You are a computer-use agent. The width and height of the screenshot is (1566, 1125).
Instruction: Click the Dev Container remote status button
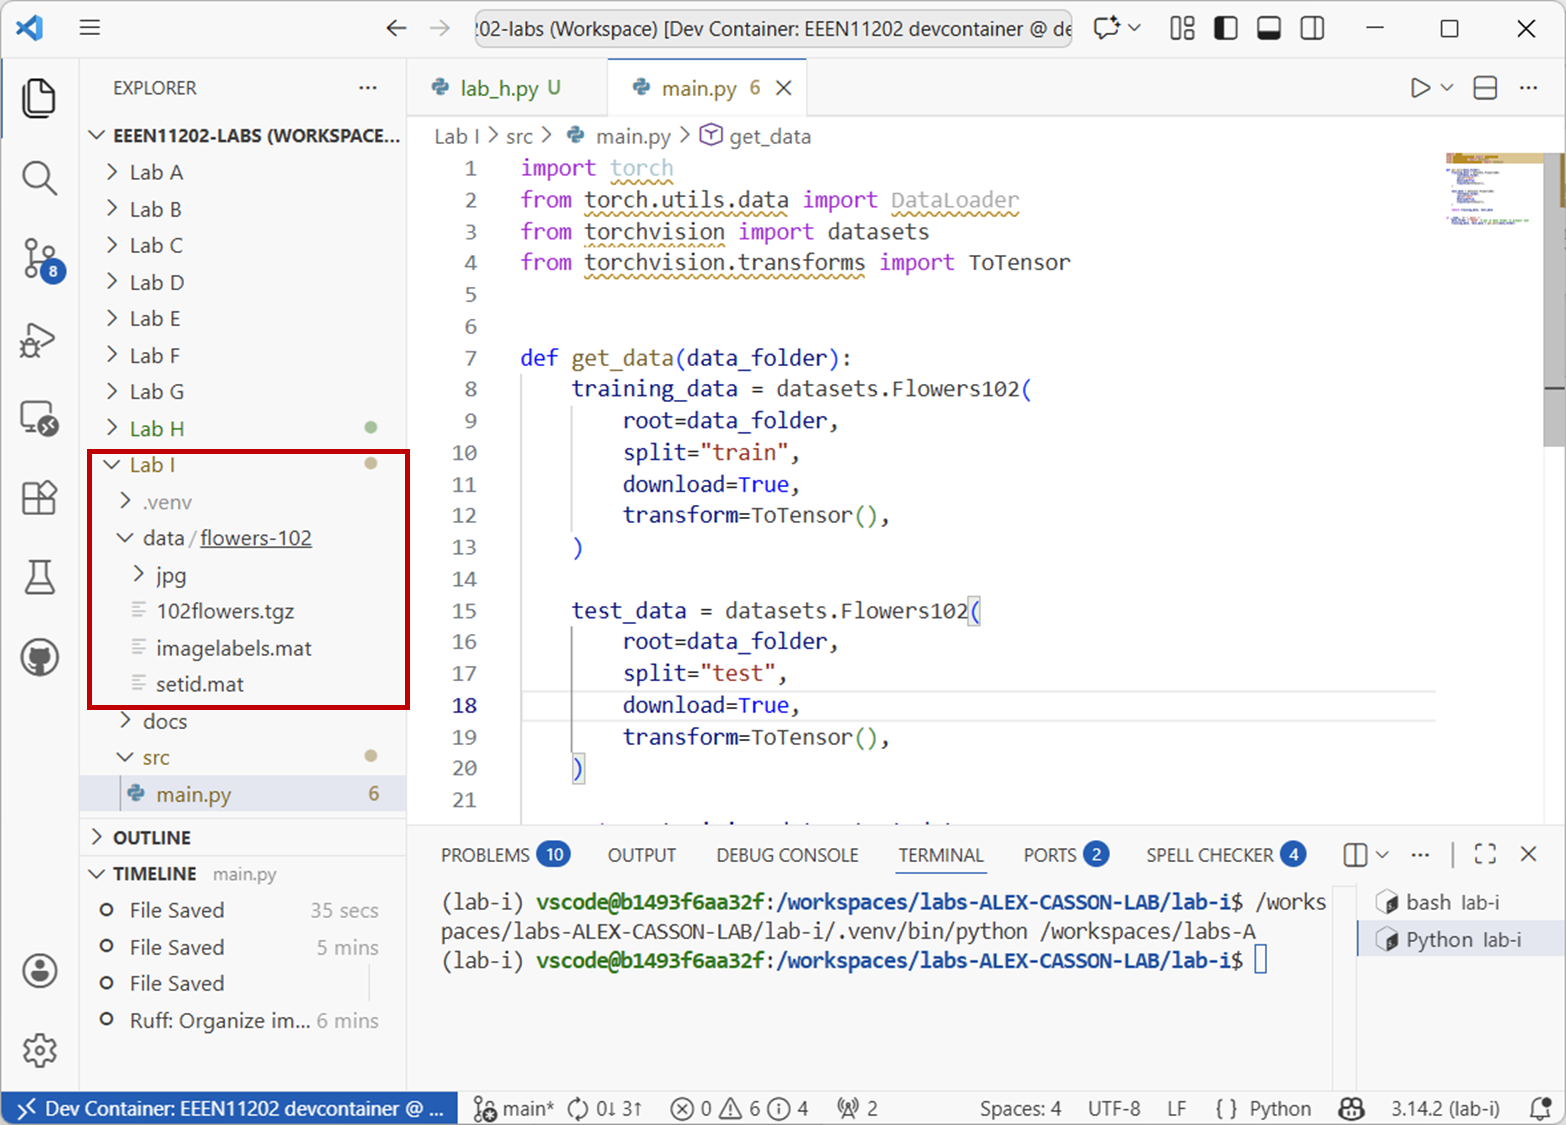pos(230,1108)
